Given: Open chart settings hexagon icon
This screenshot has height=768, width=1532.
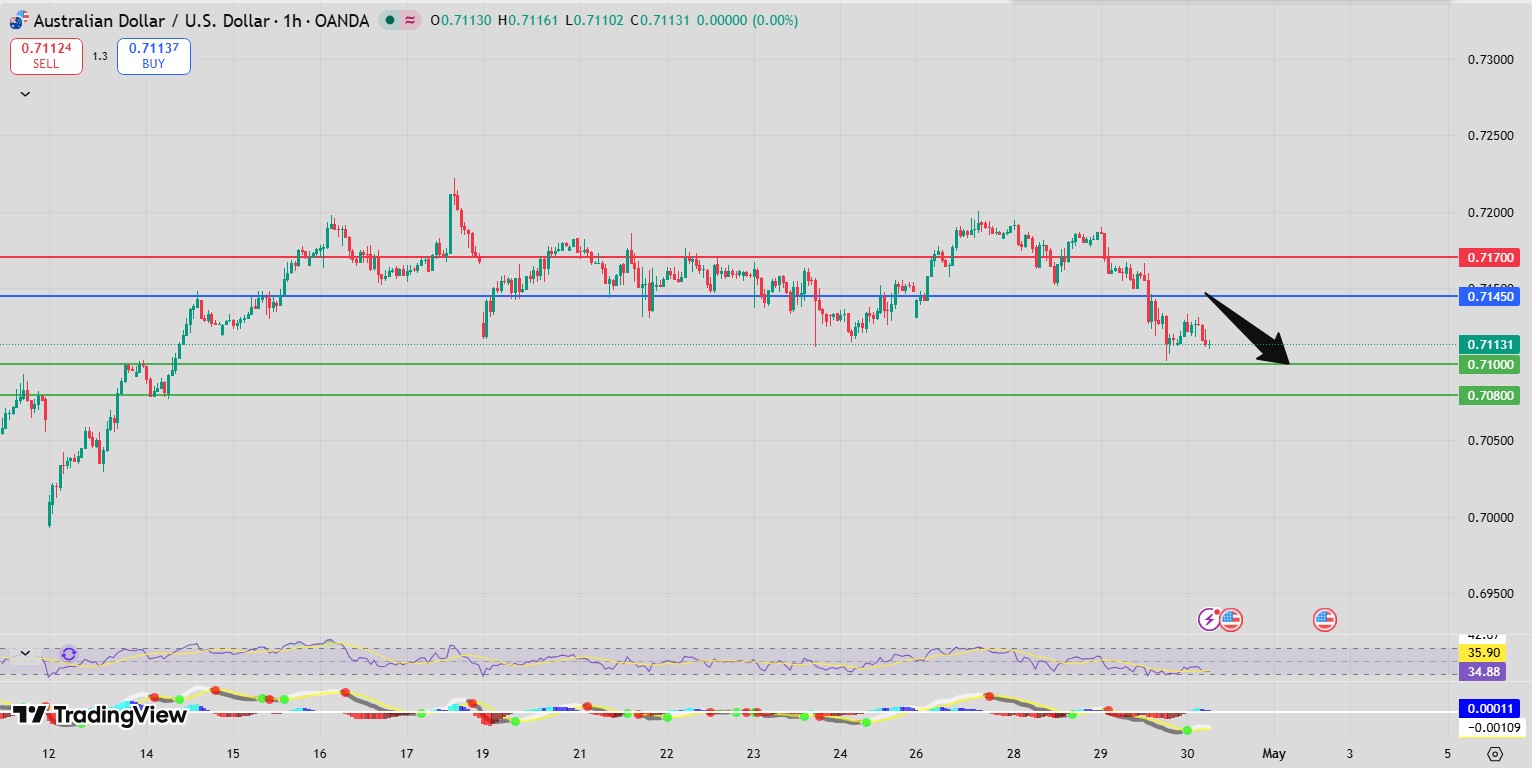Looking at the screenshot, I should tap(1494, 753).
